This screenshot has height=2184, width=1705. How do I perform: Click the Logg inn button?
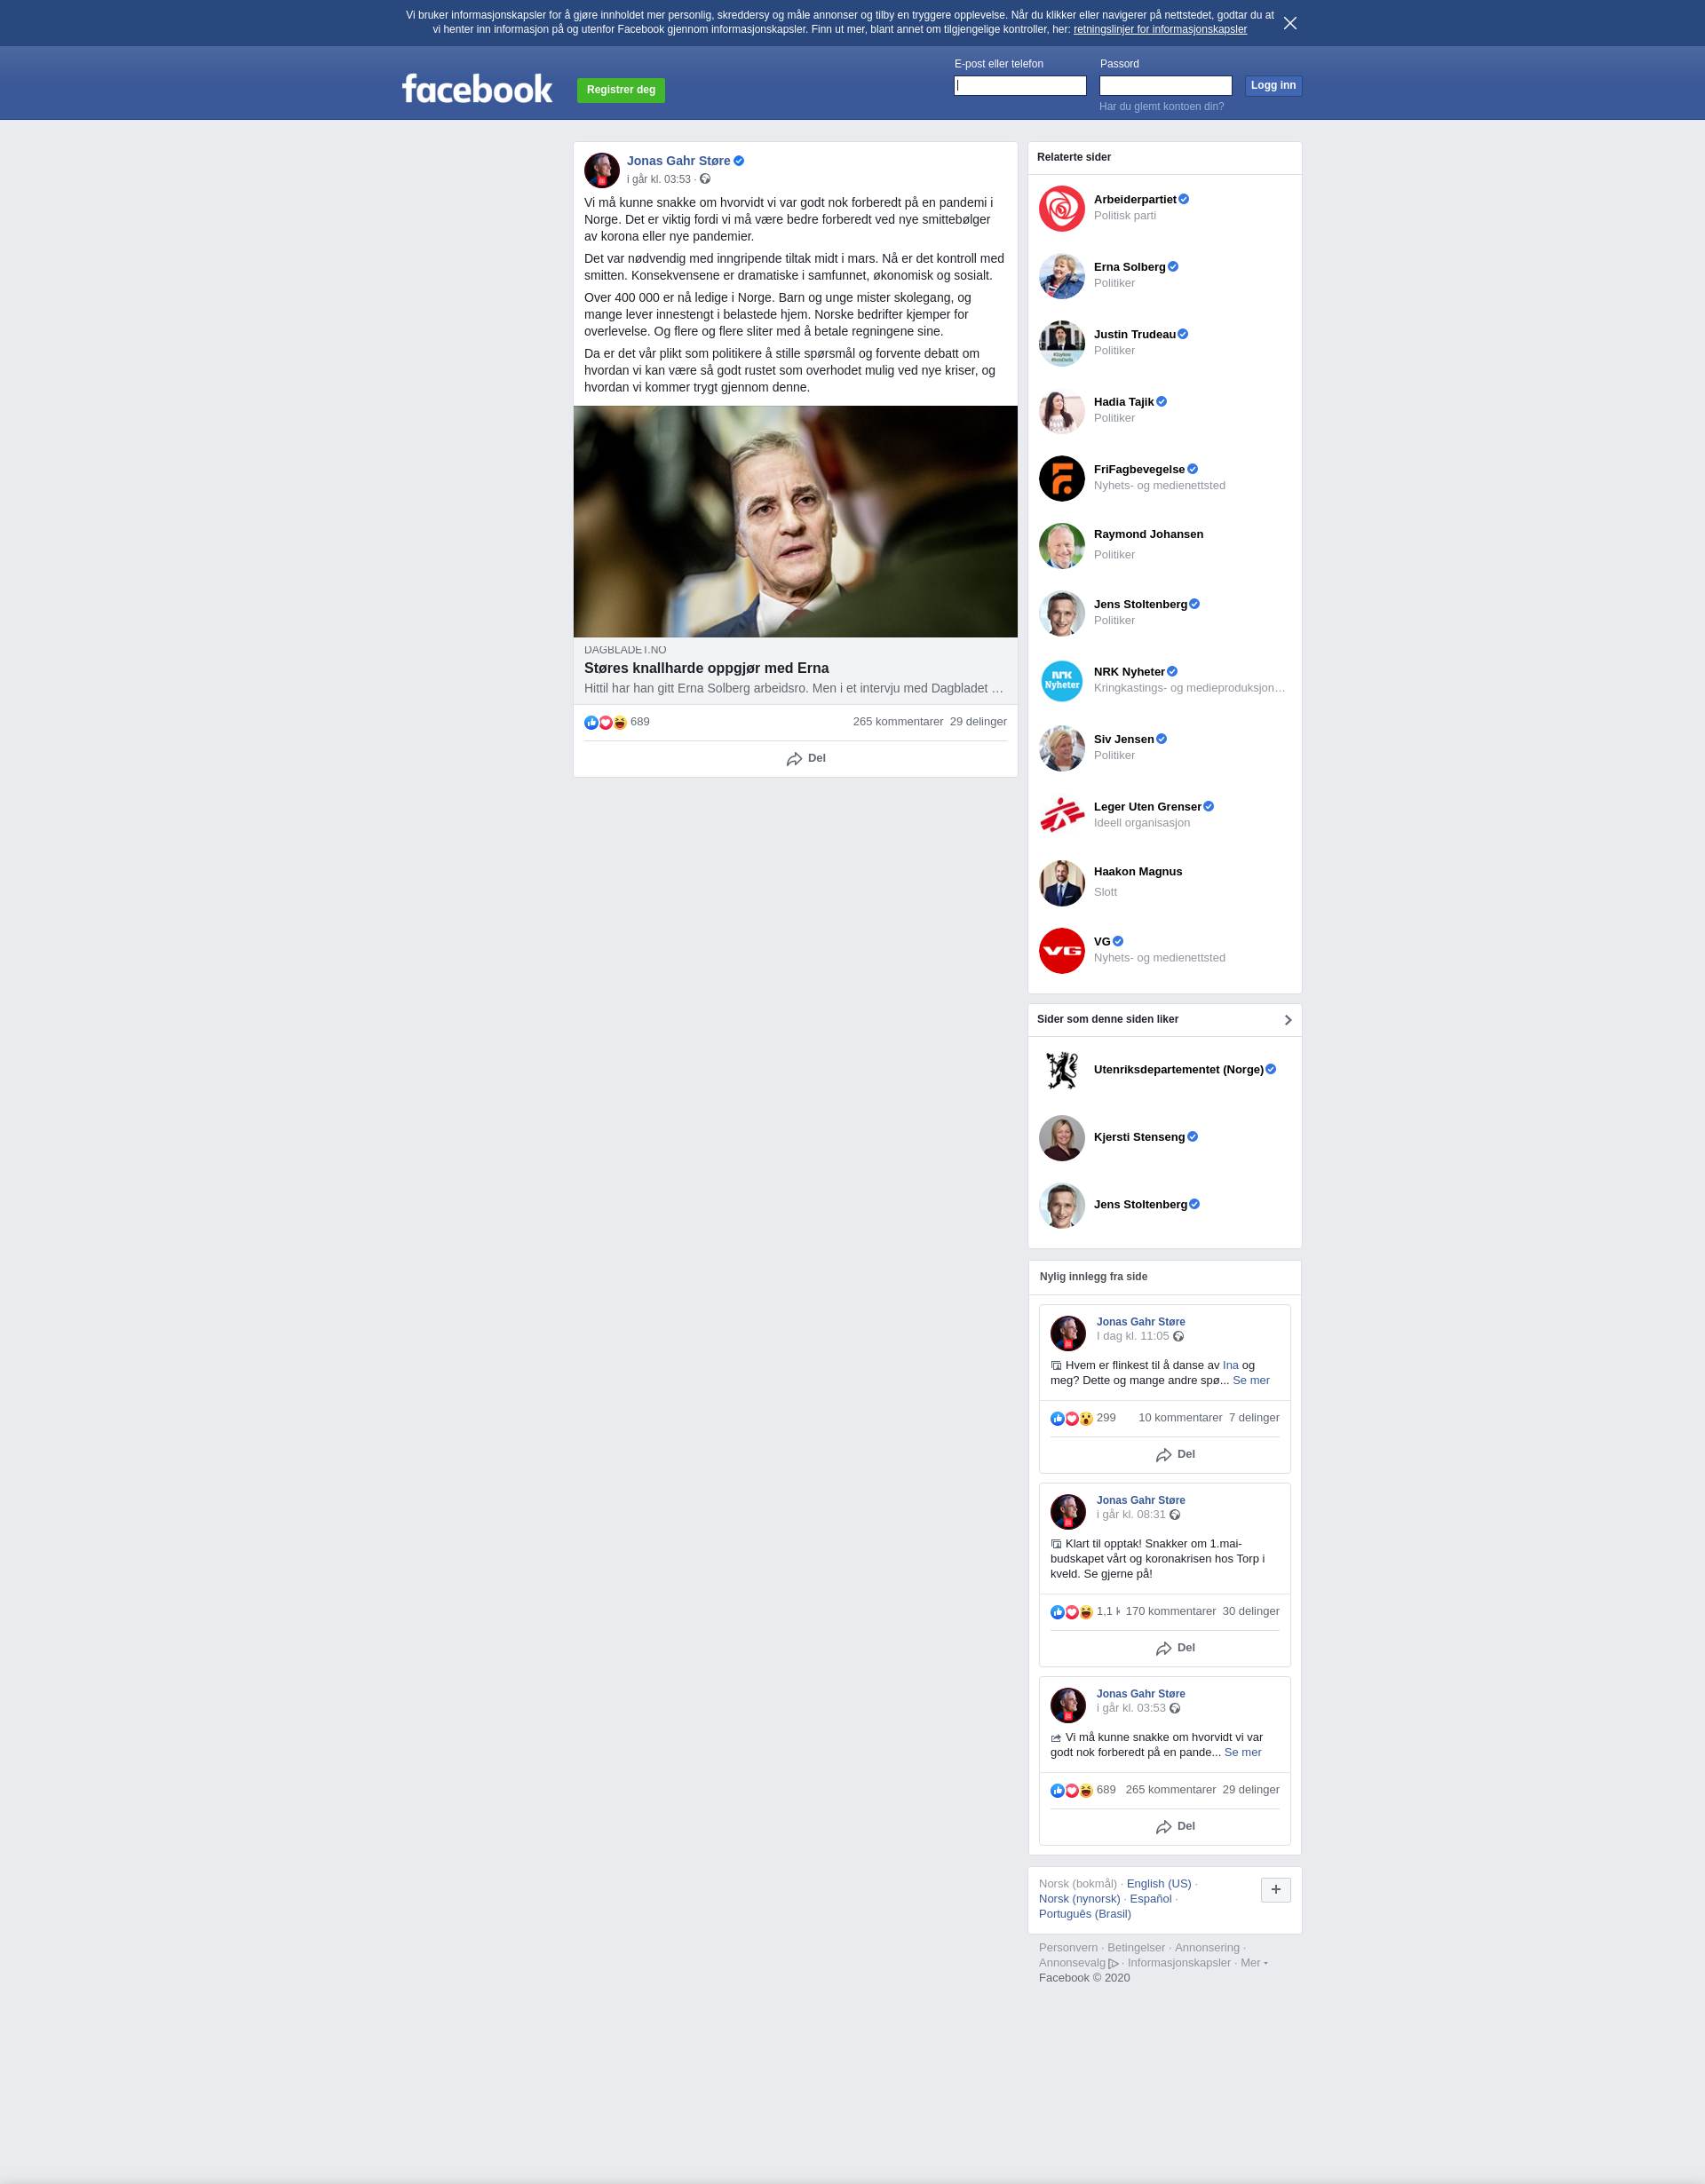click(1273, 86)
